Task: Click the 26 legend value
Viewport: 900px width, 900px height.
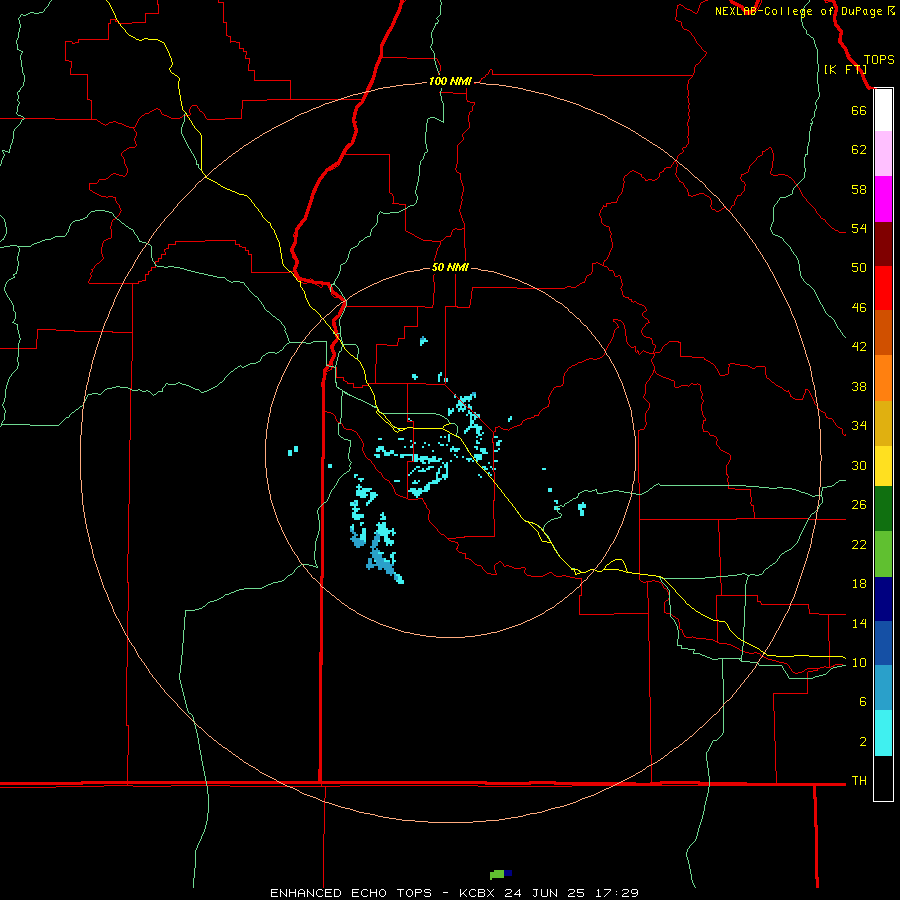Action: (x=859, y=505)
